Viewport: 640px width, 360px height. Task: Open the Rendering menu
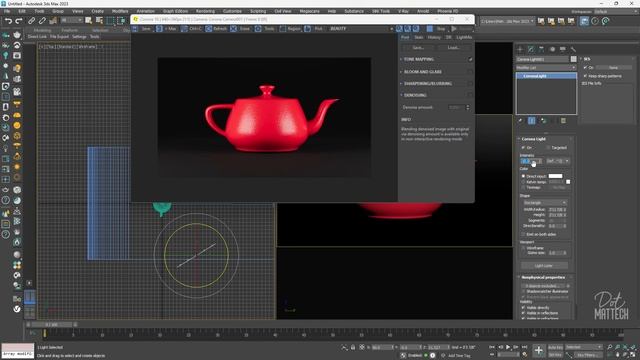pyautogui.click(x=205, y=11)
